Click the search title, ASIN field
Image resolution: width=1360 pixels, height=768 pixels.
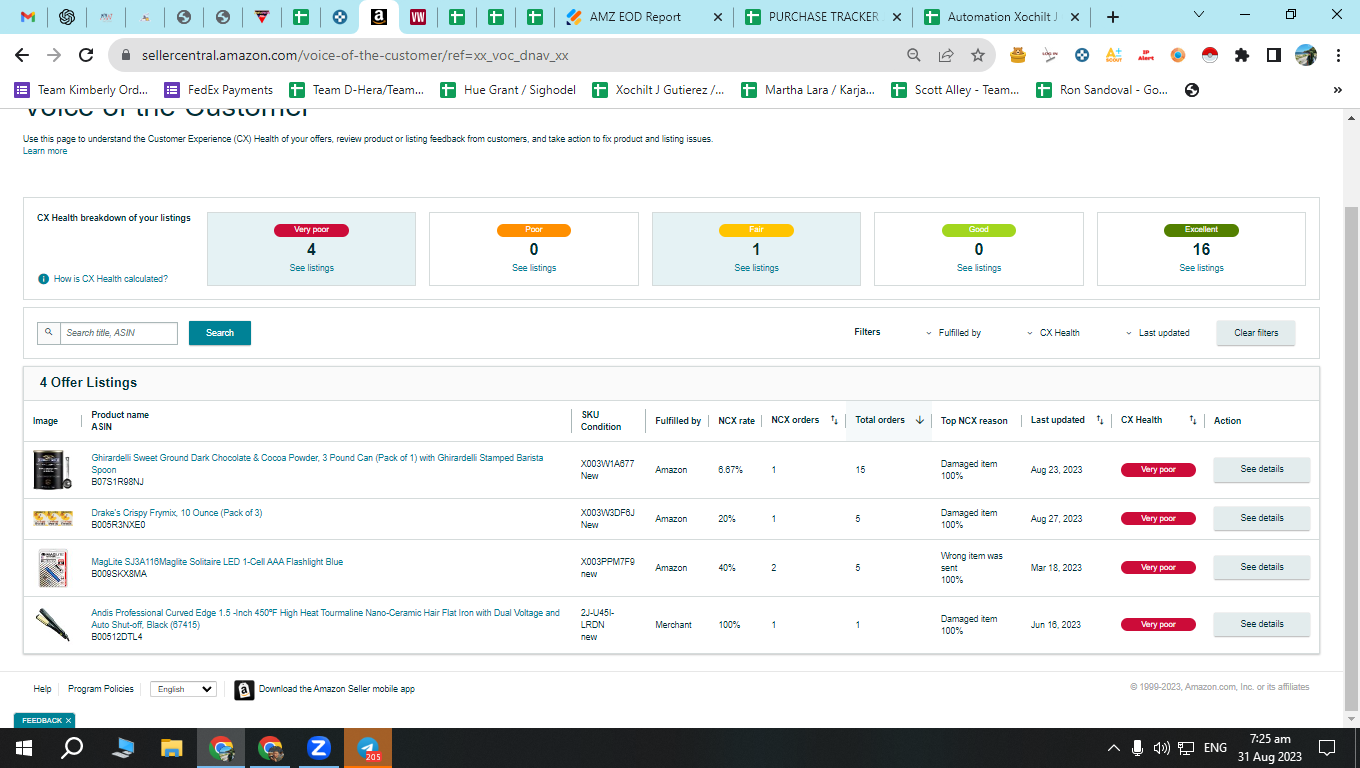tap(118, 333)
